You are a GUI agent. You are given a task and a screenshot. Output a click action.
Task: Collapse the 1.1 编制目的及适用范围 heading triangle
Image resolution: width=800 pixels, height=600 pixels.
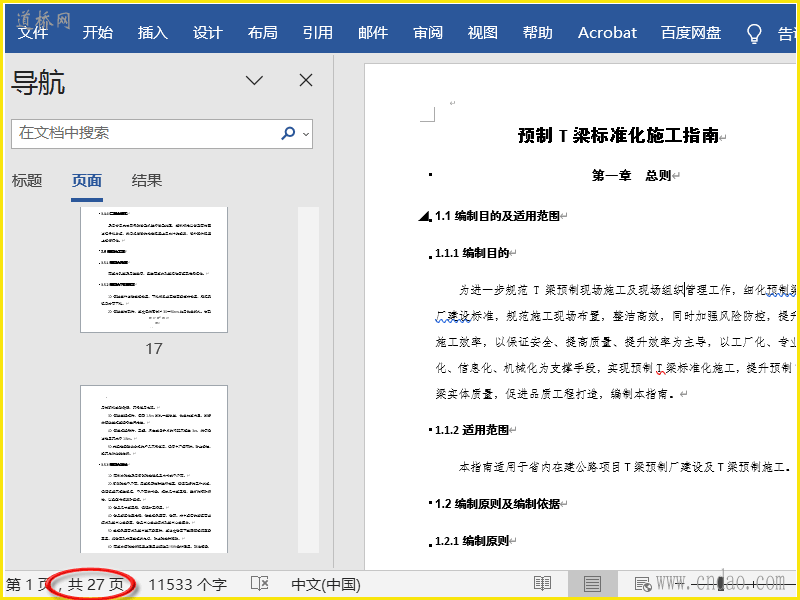[424, 217]
